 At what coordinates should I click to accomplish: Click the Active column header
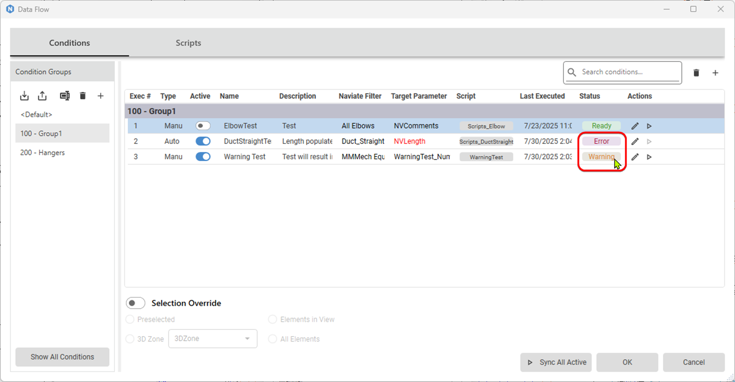[x=200, y=96]
